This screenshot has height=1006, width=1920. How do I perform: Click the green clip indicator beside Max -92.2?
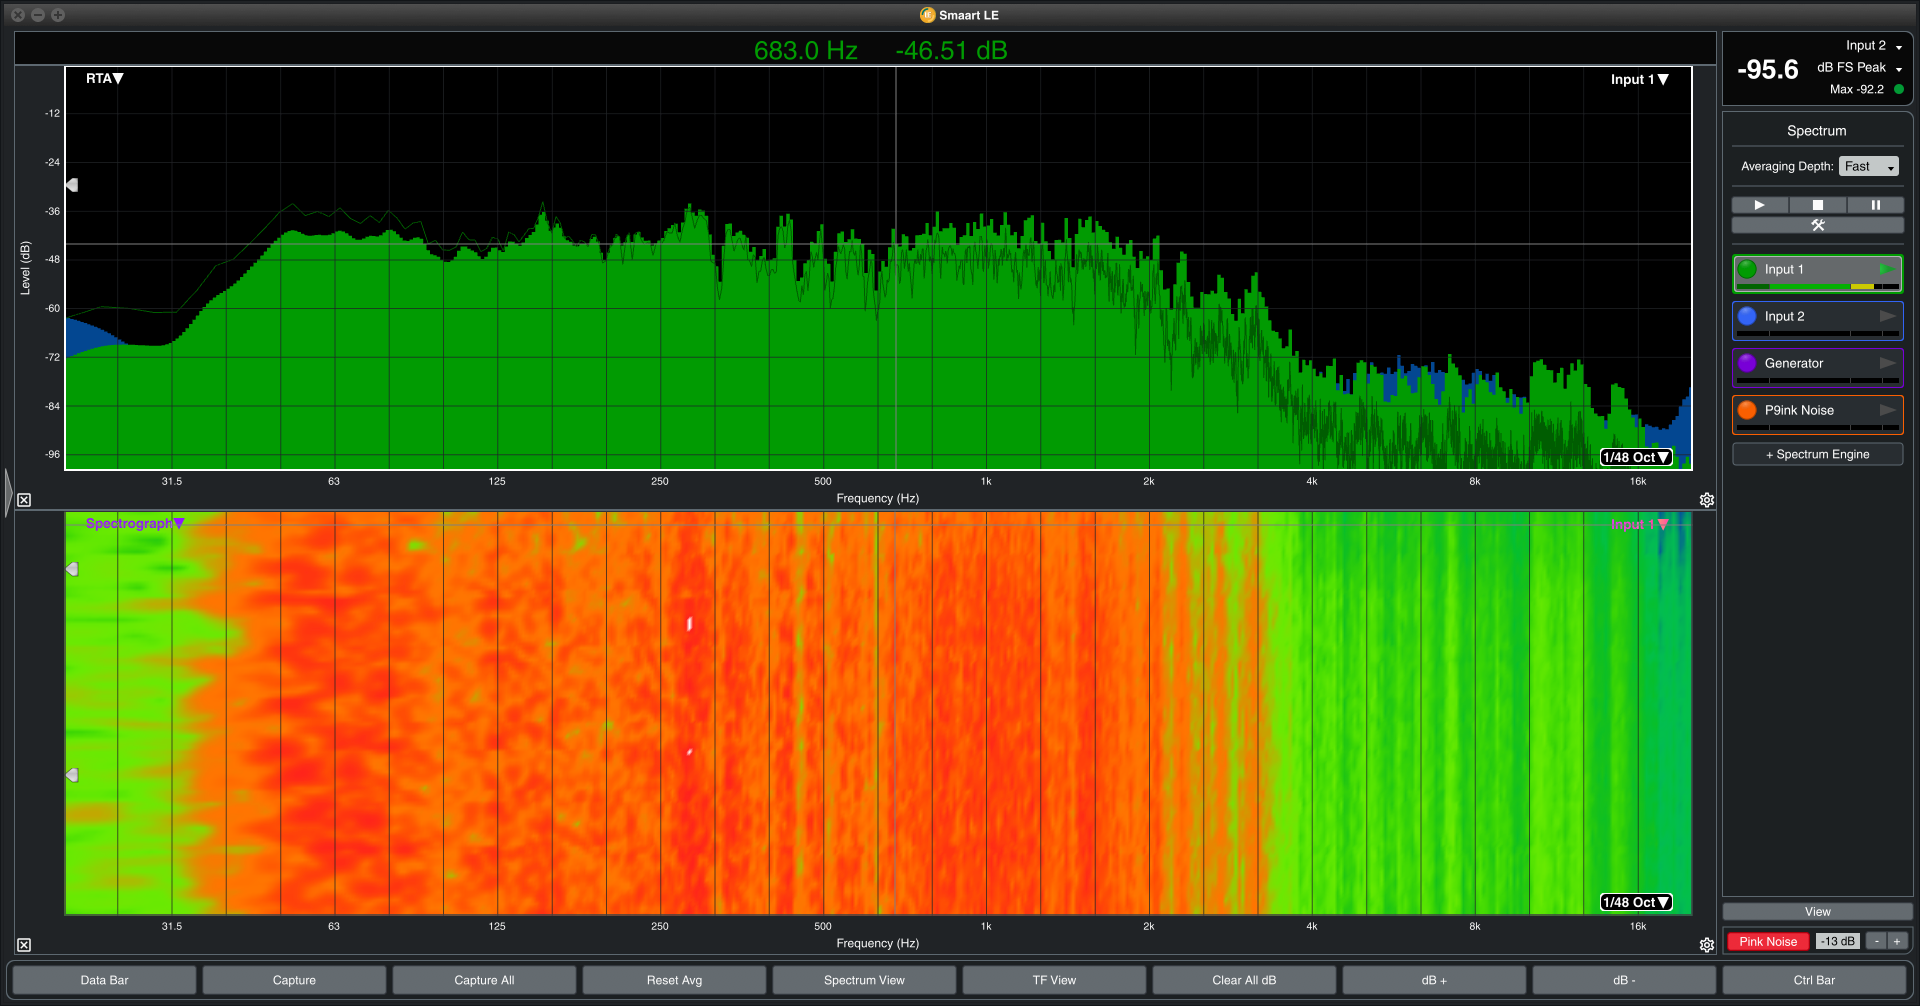pyautogui.click(x=1898, y=89)
